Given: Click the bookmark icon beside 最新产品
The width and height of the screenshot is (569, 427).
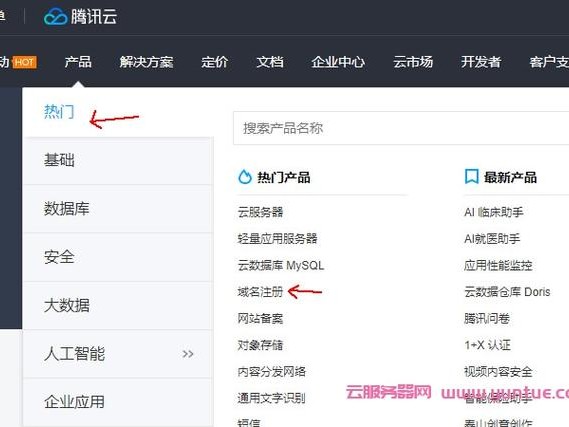Looking at the screenshot, I should (471, 177).
